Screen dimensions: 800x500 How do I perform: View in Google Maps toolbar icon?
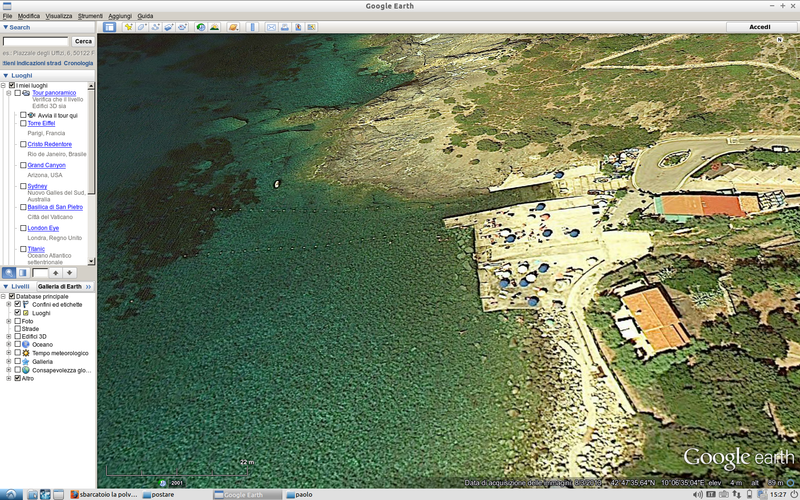click(x=311, y=27)
